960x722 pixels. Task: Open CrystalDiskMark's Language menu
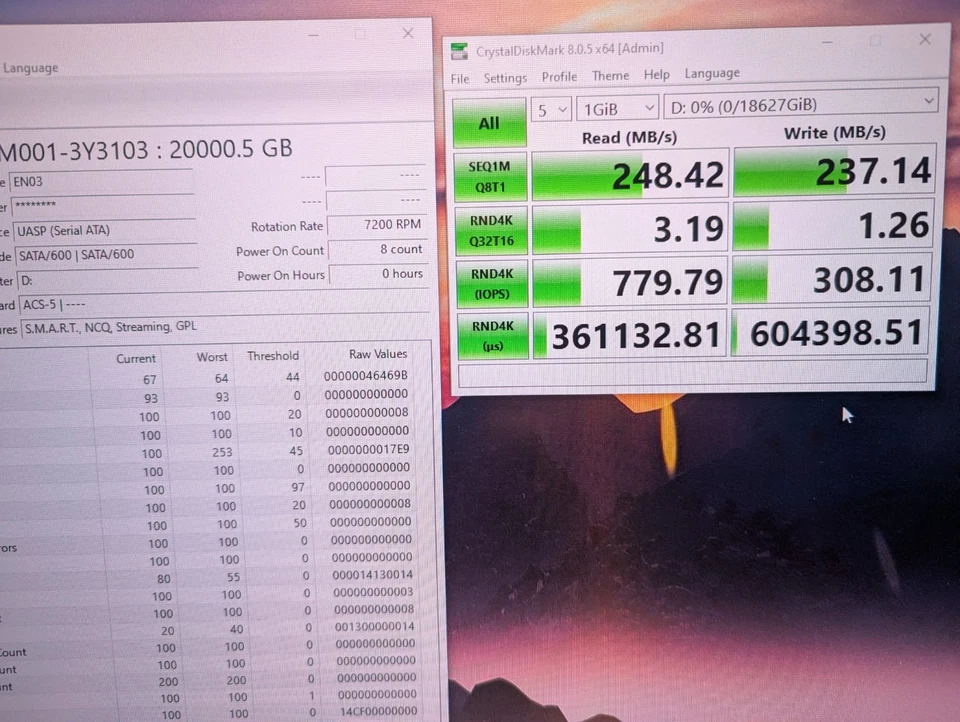[x=712, y=73]
